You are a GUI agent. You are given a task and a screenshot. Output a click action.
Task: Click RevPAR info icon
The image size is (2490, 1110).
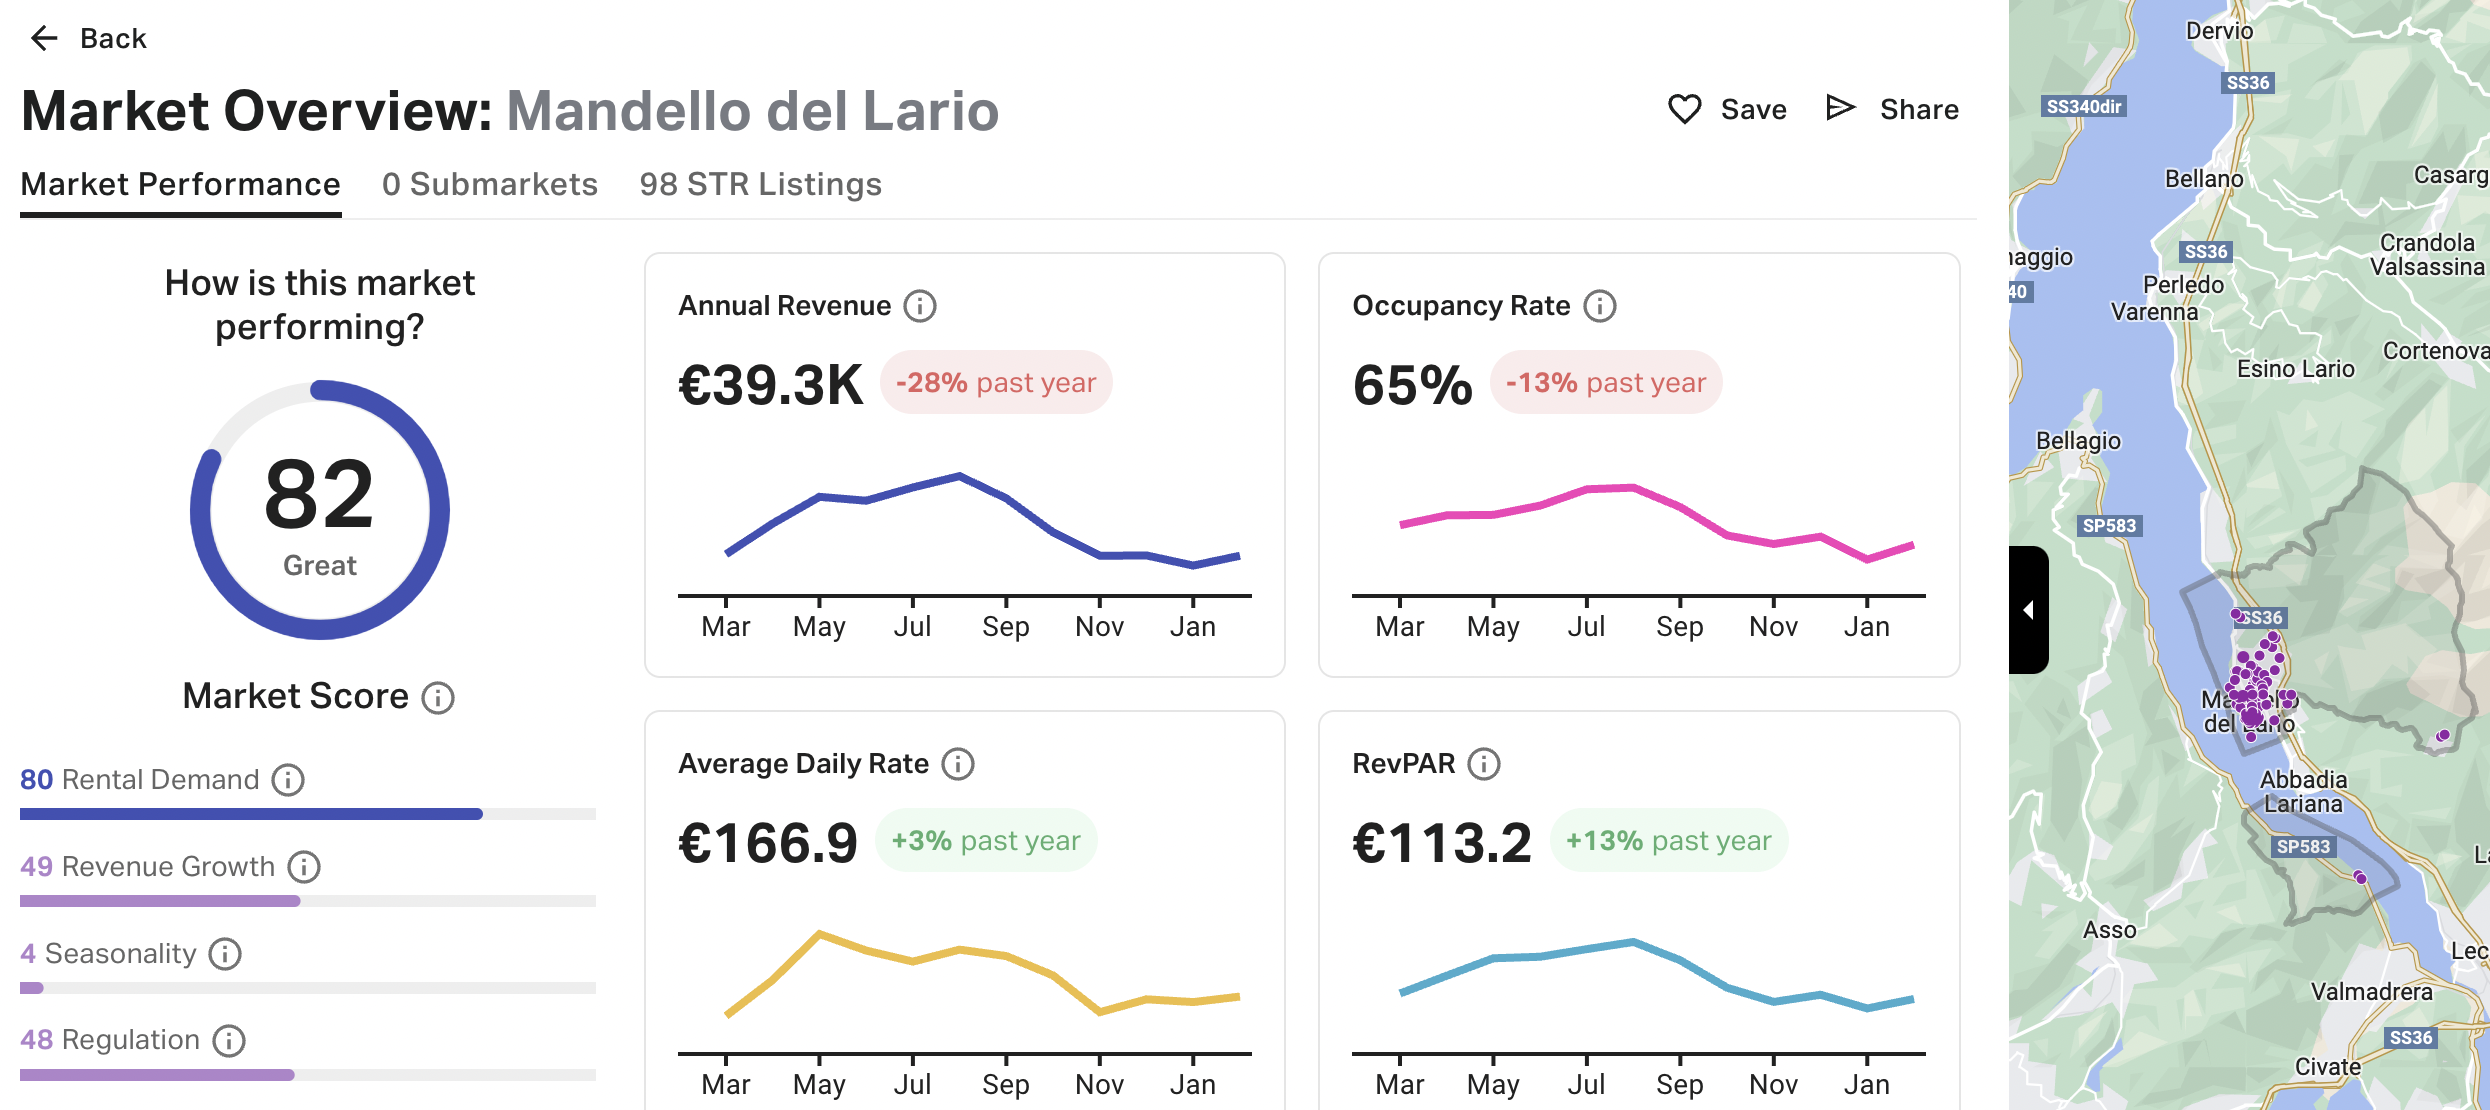pyautogui.click(x=1483, y=764)
